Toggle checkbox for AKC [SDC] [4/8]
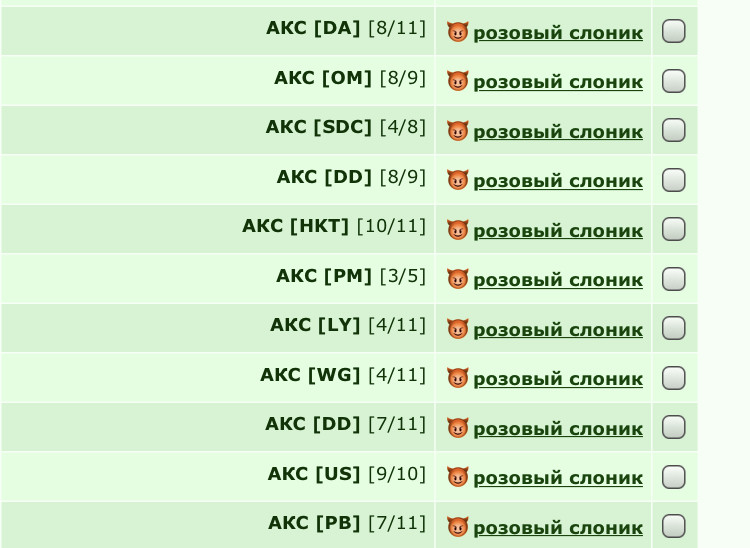This screenshot has width=750, height=548. coord(673,130)
